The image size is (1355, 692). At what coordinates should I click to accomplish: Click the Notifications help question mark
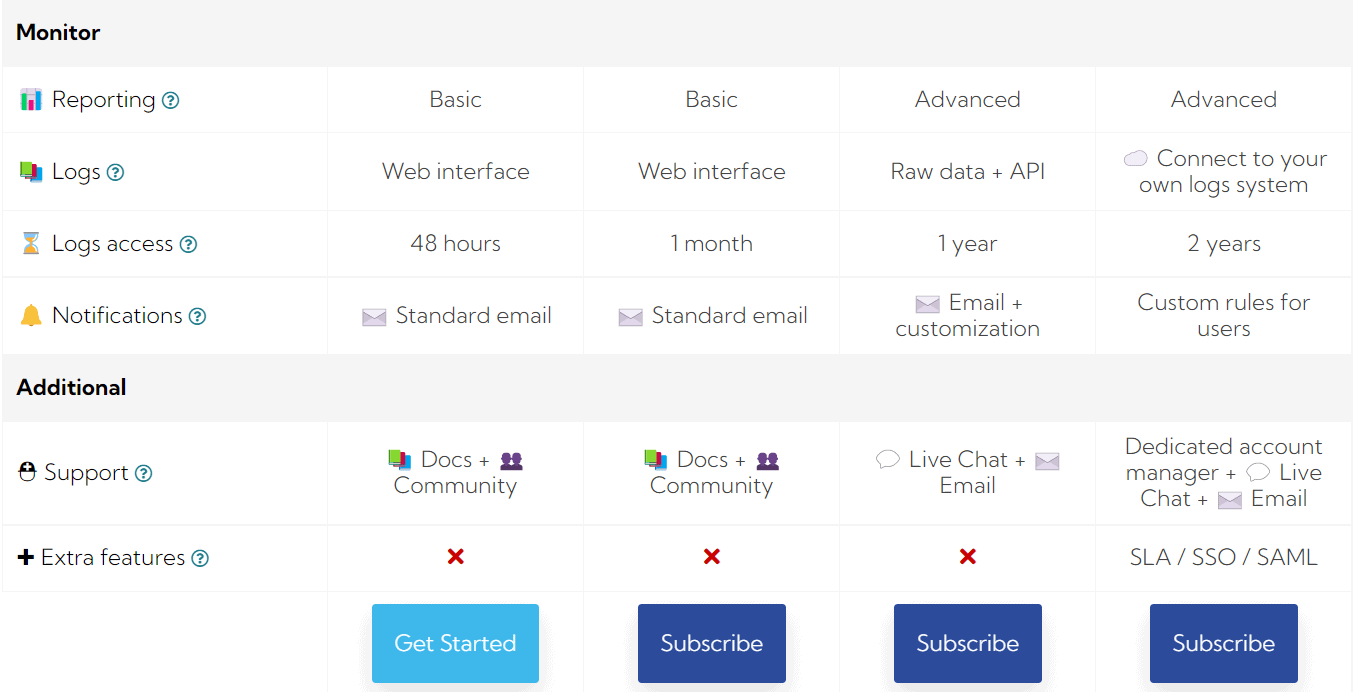198,316
